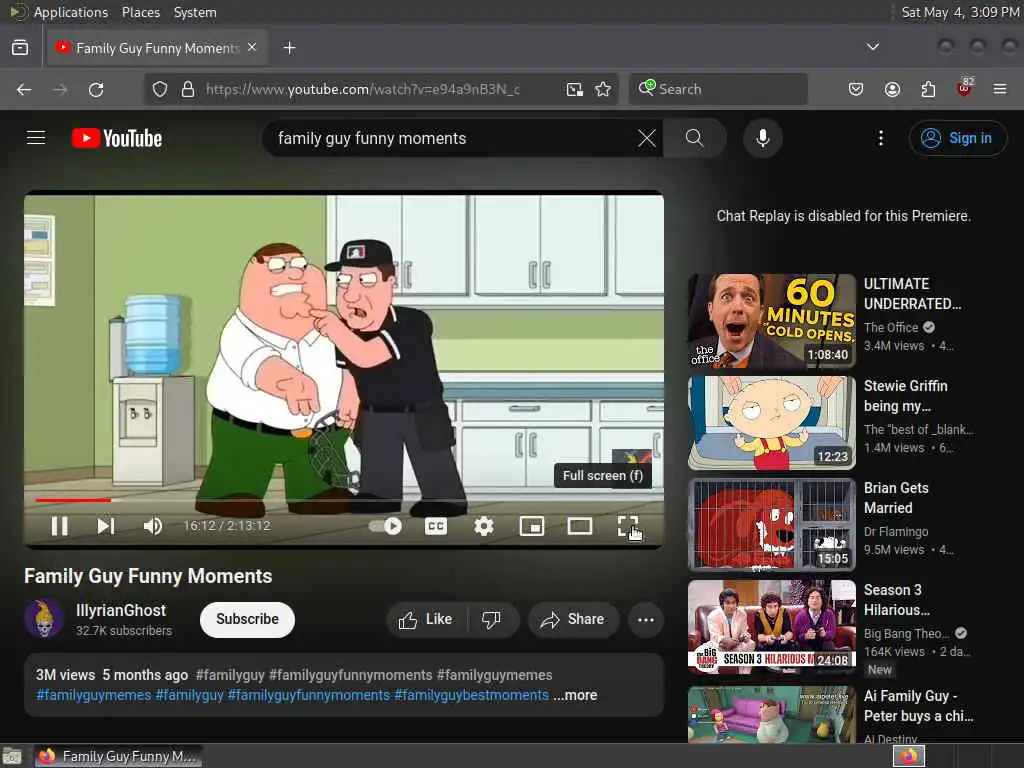Open the Firefox View button
This screenshot has height=768, width=1024.
tap(20, 48)
